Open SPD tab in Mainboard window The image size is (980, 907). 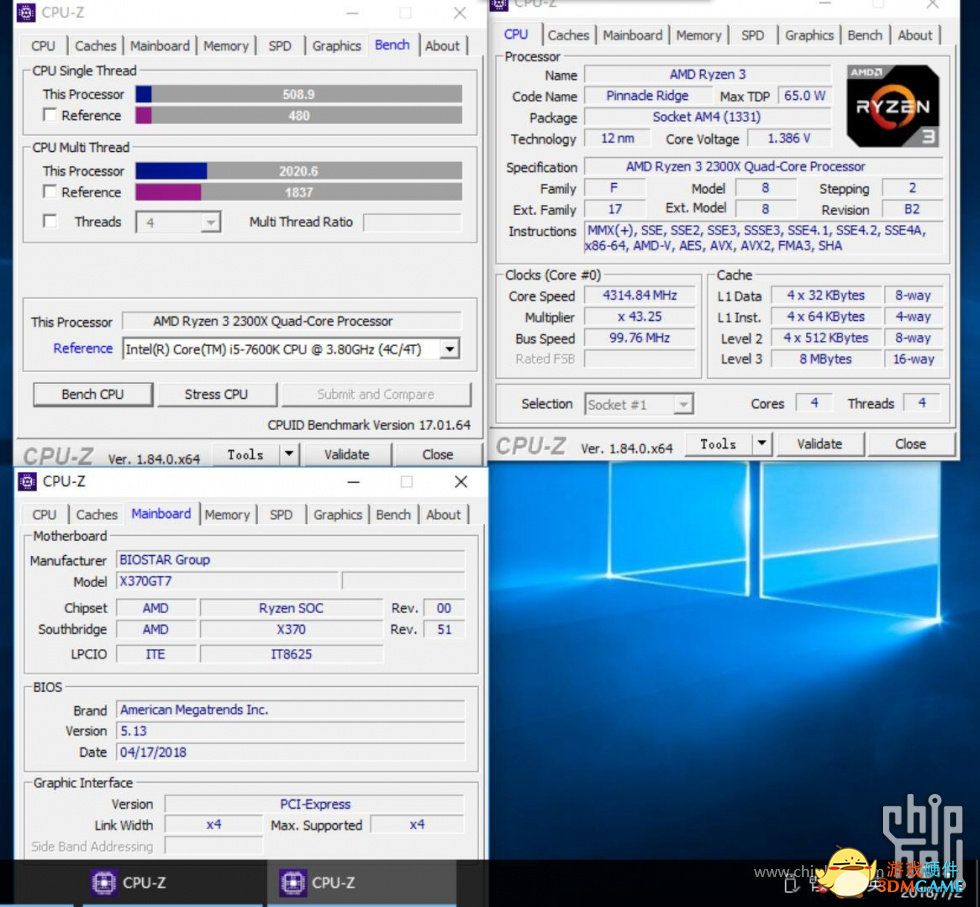click(281, 514)
